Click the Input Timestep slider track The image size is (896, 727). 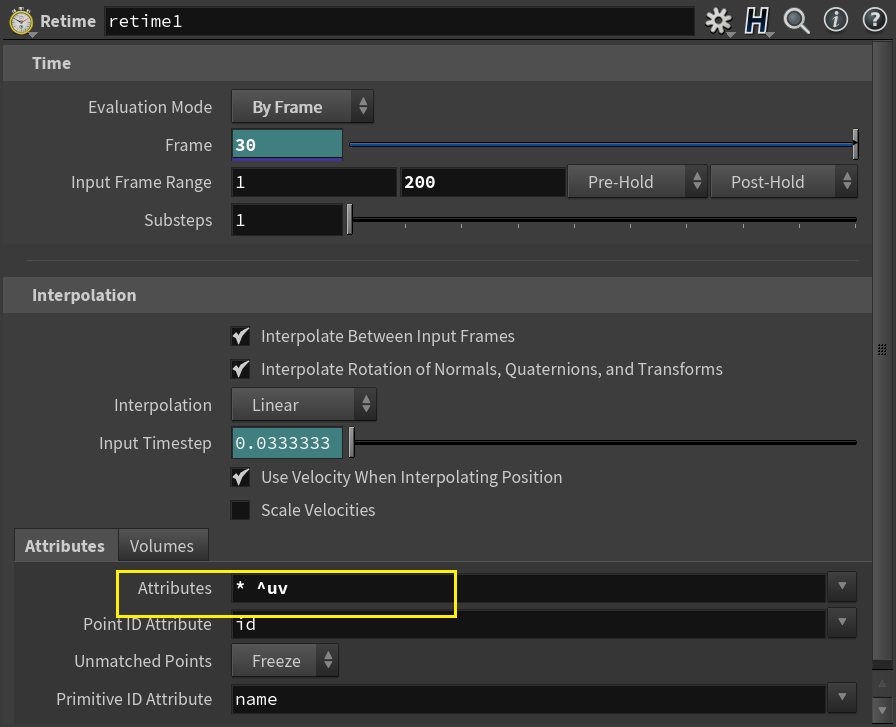point(605,442)
